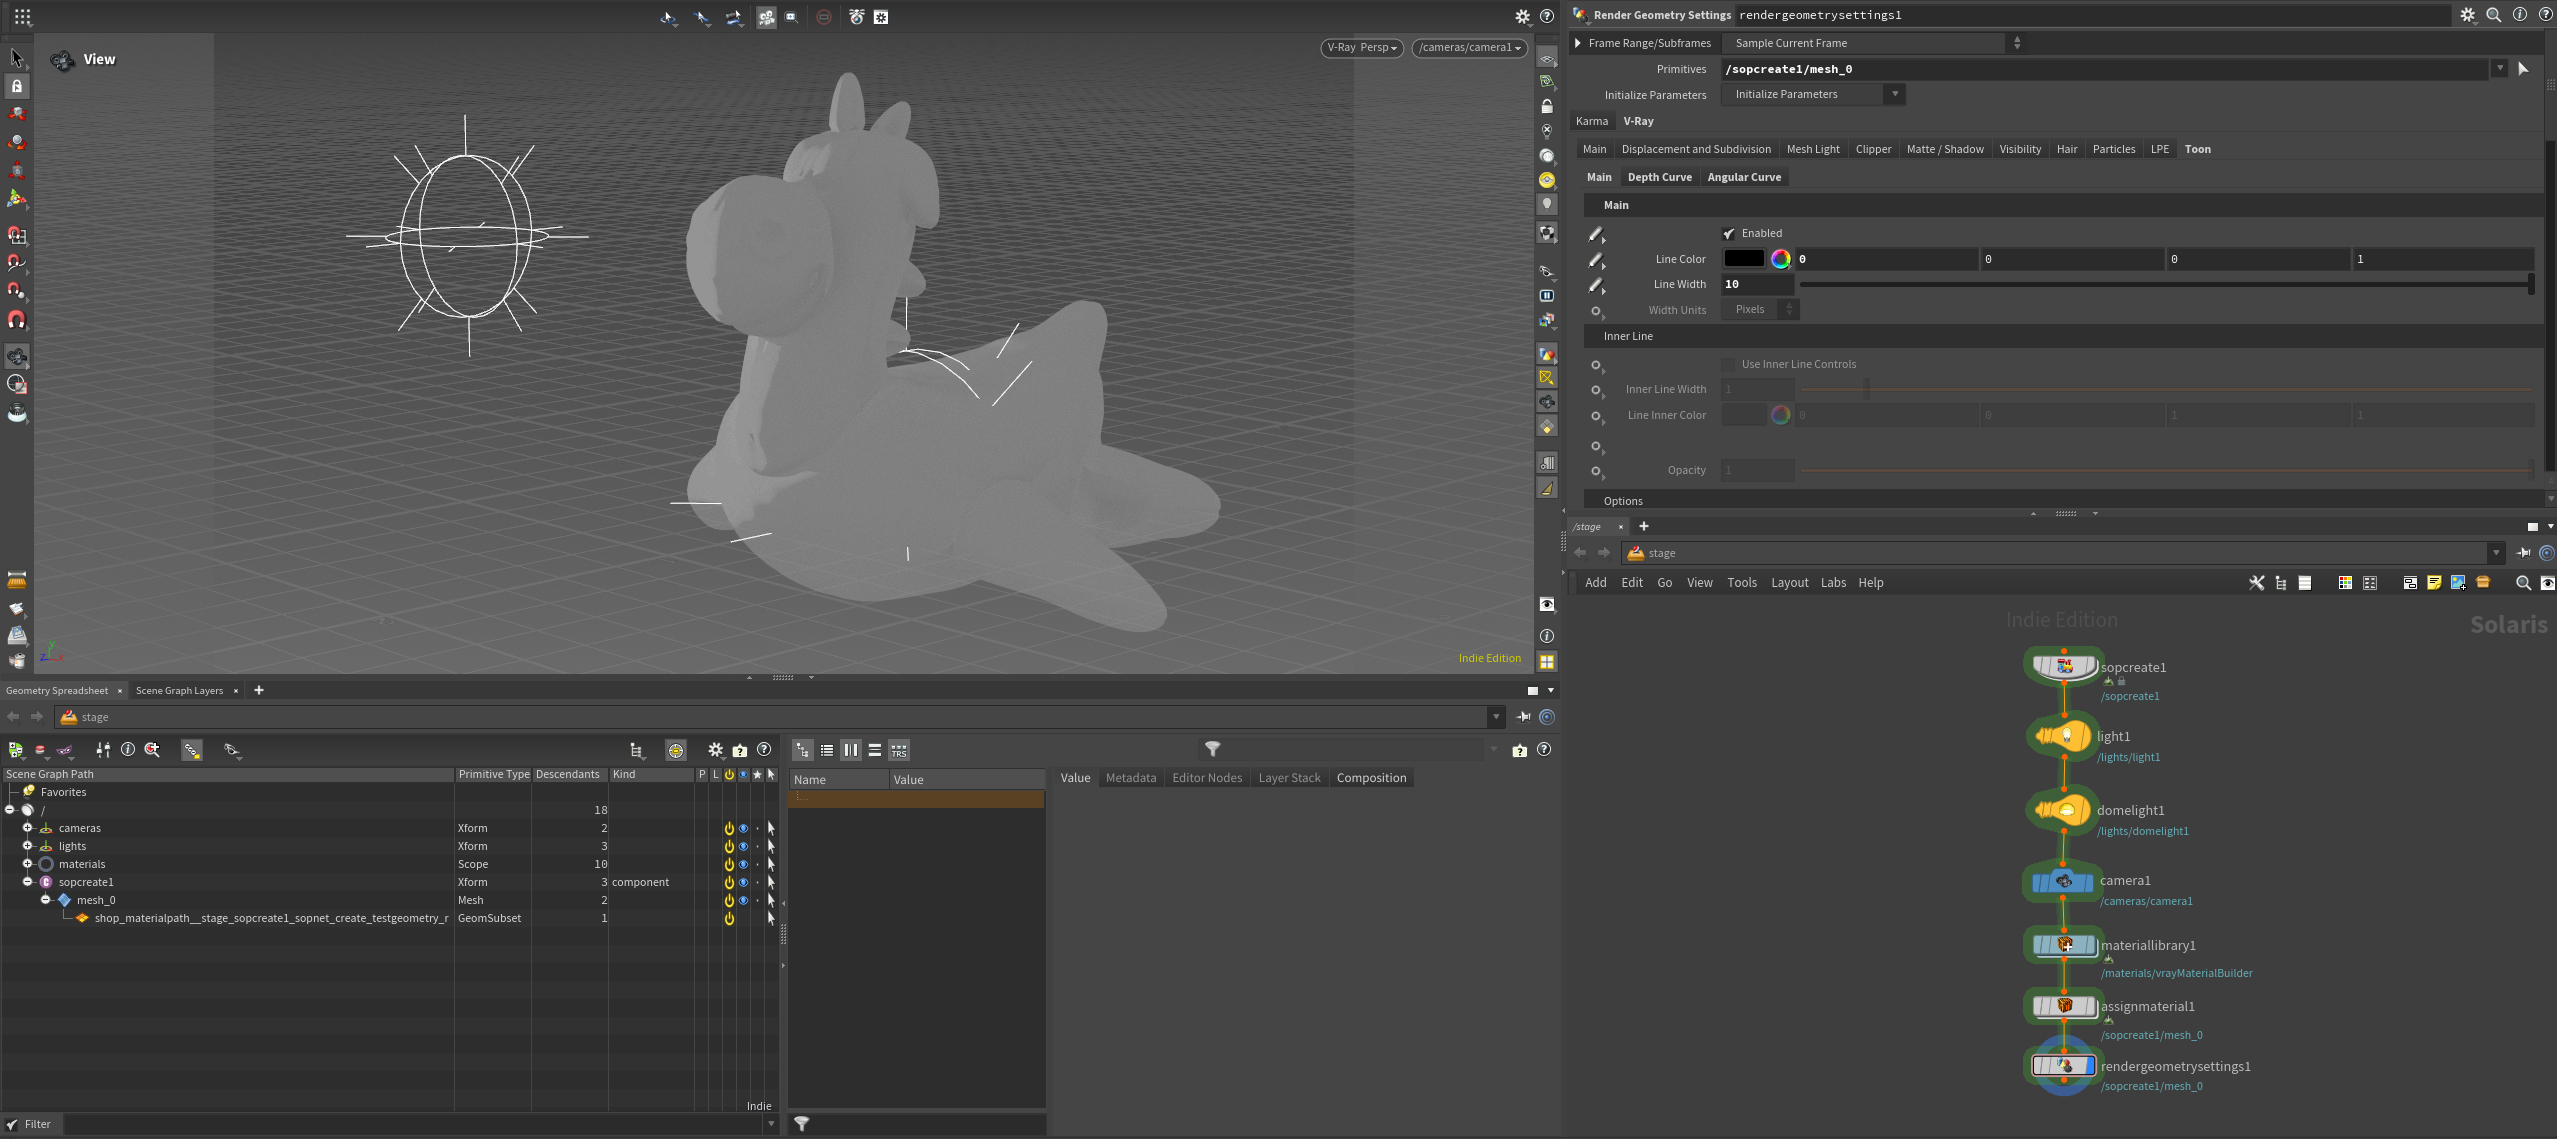Click magnet snapping tool in left toolbar
The image size is (2557, 1139).
click(x=16, y=320)
